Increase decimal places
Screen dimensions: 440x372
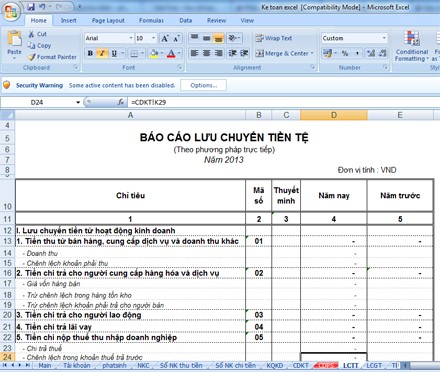click(x=371, y=53)
